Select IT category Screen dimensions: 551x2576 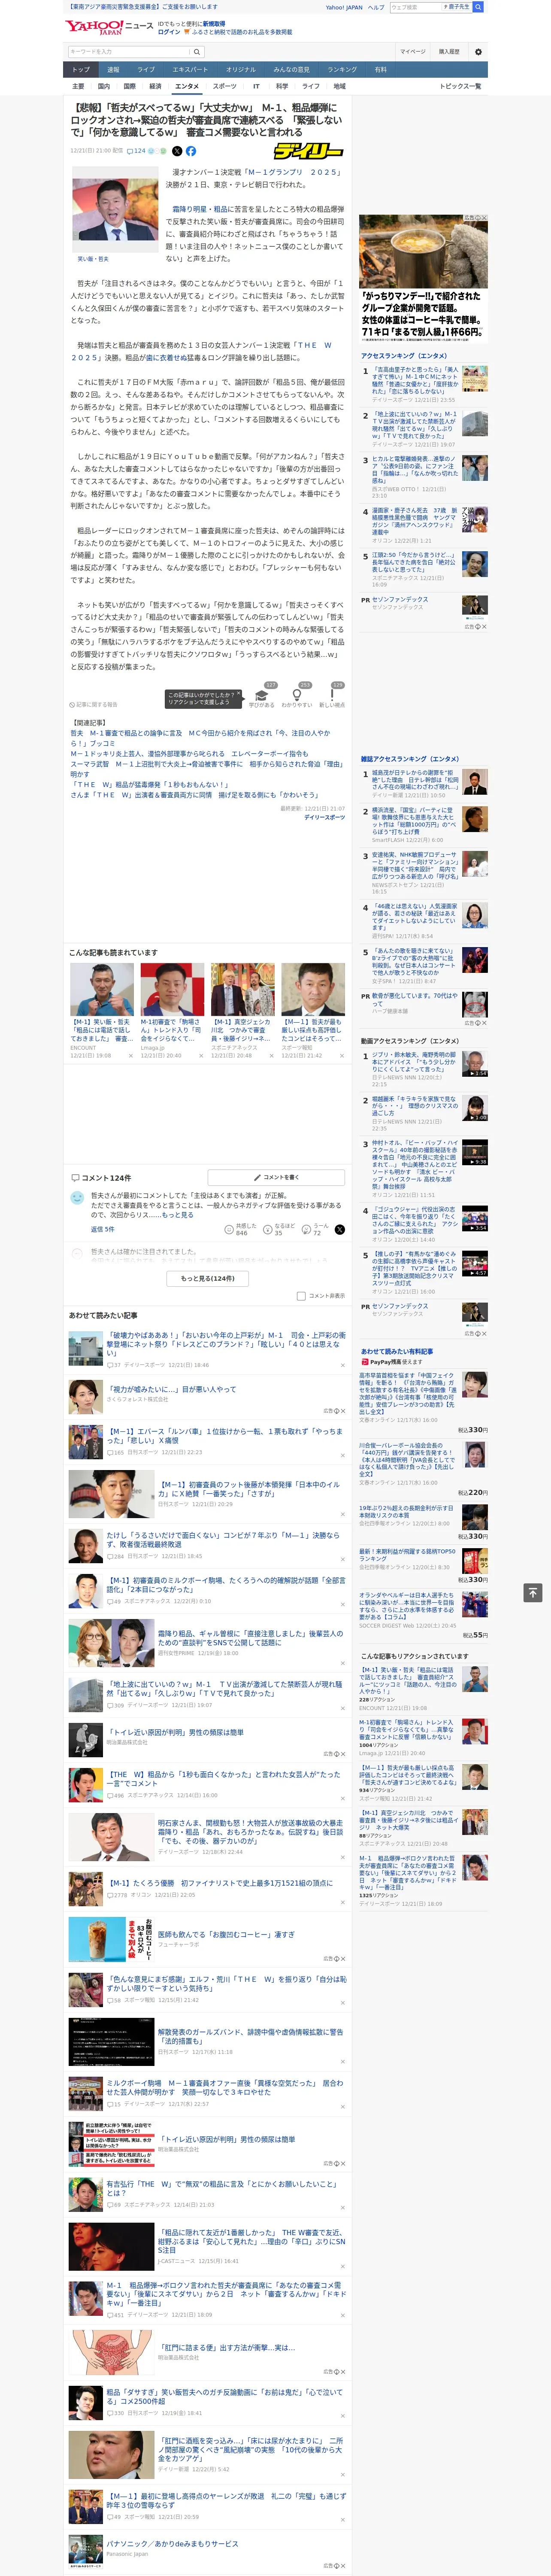tap(256, 86)
